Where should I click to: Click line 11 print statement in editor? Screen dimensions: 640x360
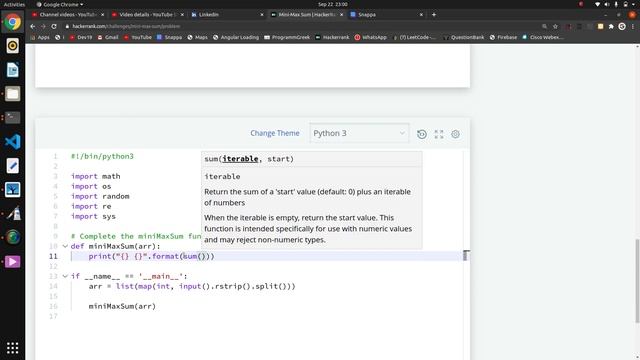pyautogui.click(x=151, y=256)
